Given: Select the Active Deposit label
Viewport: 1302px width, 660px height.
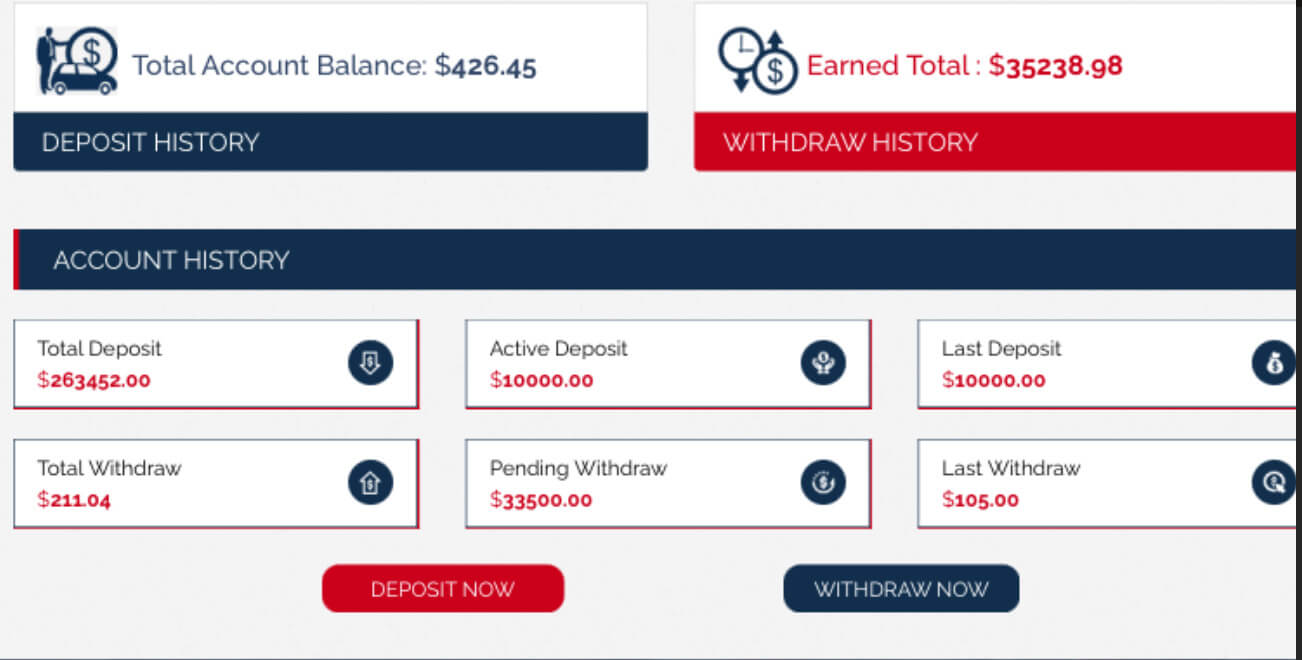Looking at the screenshot, I should [x=558, y=348].
